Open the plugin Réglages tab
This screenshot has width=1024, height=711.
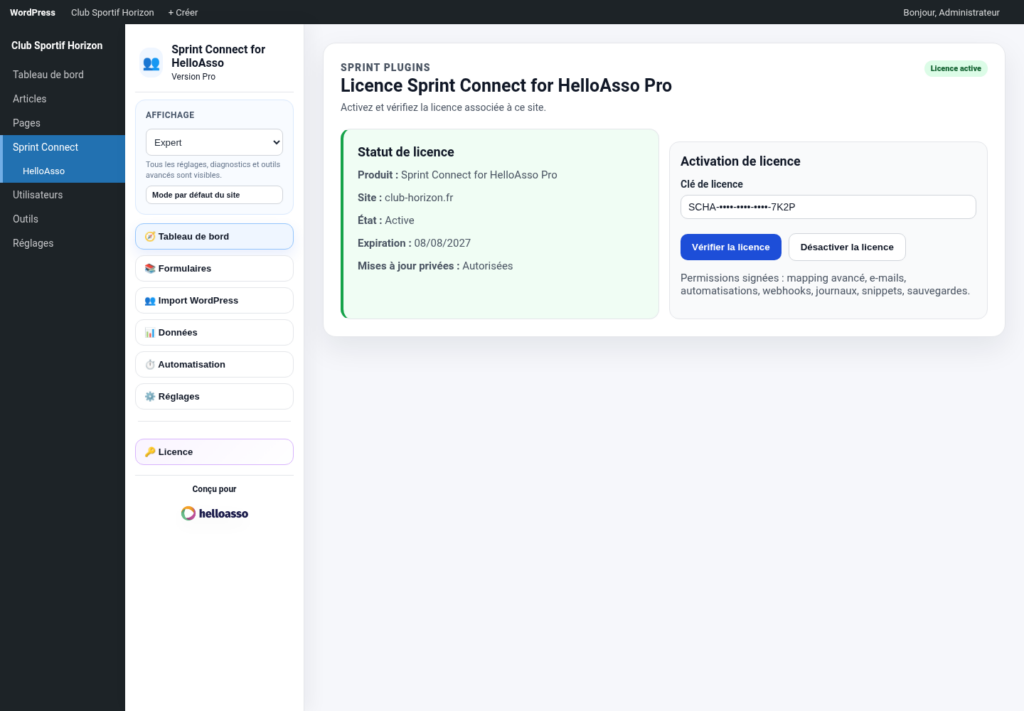pyautogui.click(x=214, y=396)
